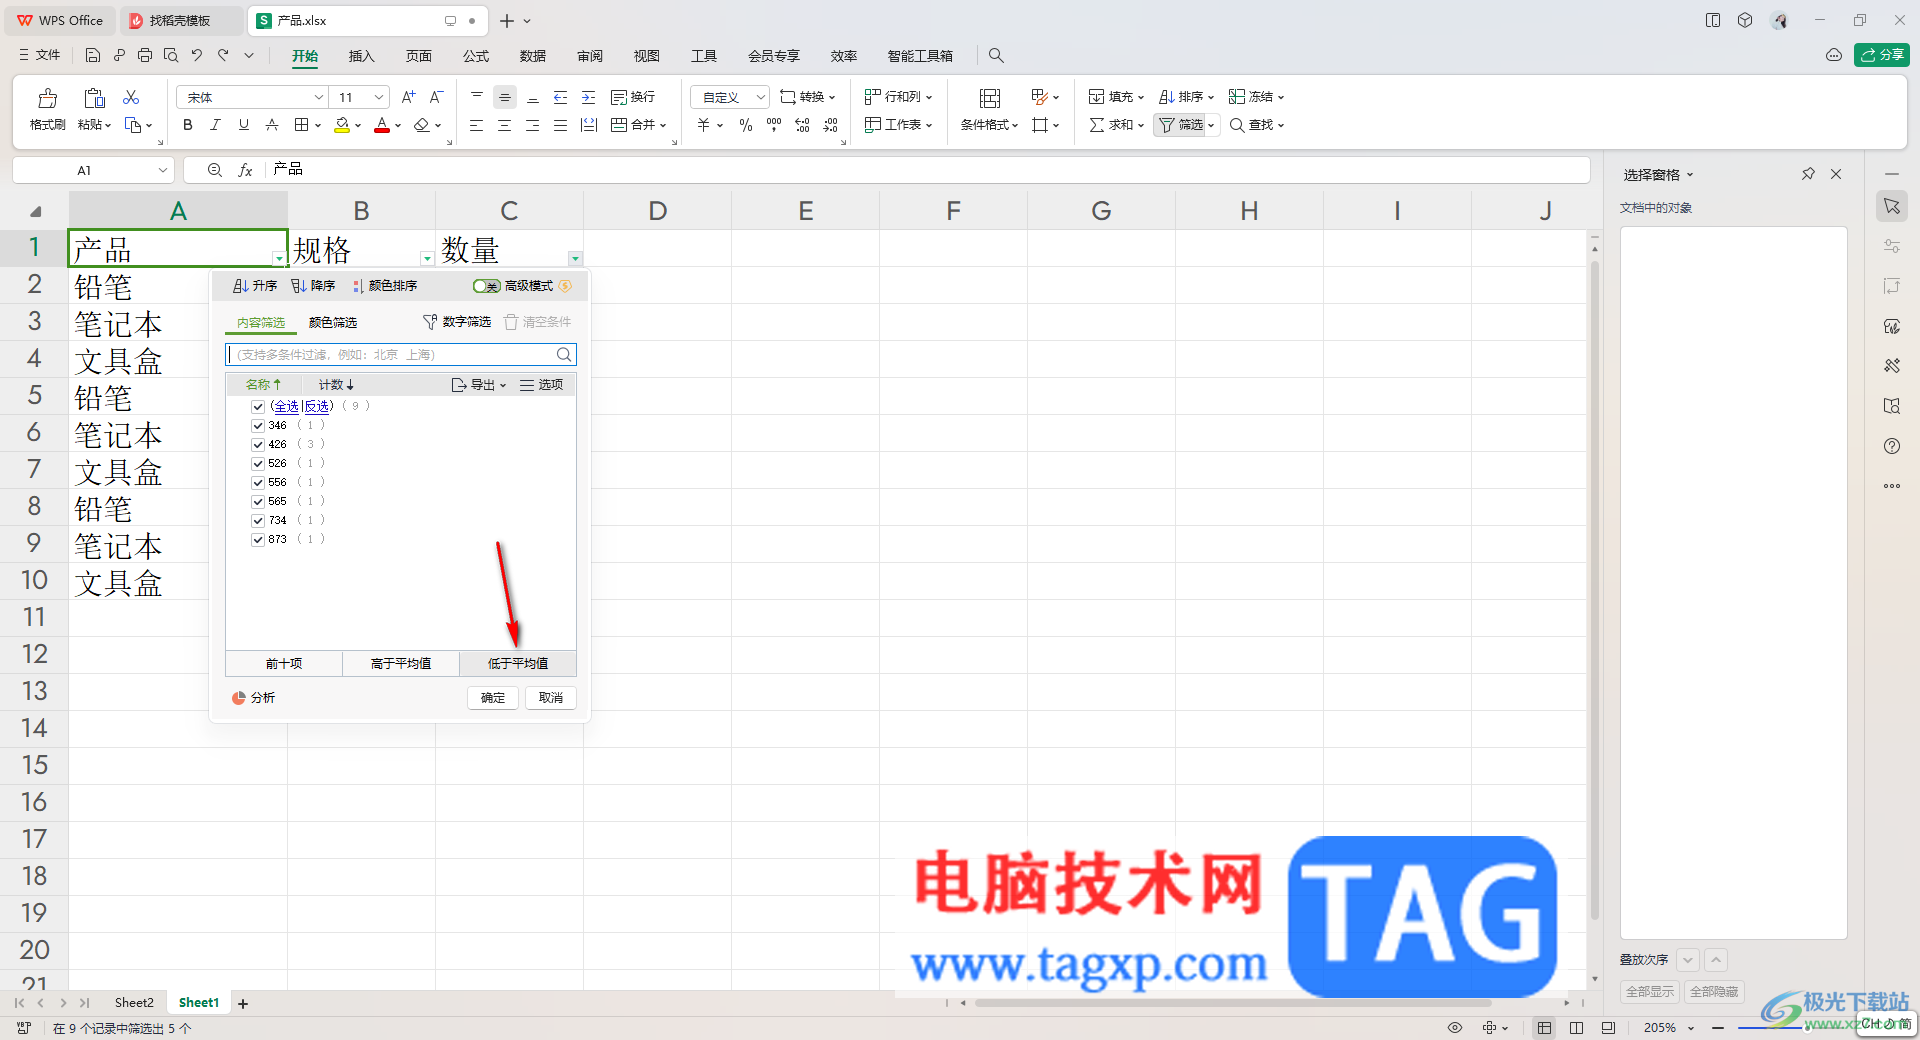Click the decrease indent icon
The height and width of the screenshot is (1040, 1920).
[x=560, y=97]
